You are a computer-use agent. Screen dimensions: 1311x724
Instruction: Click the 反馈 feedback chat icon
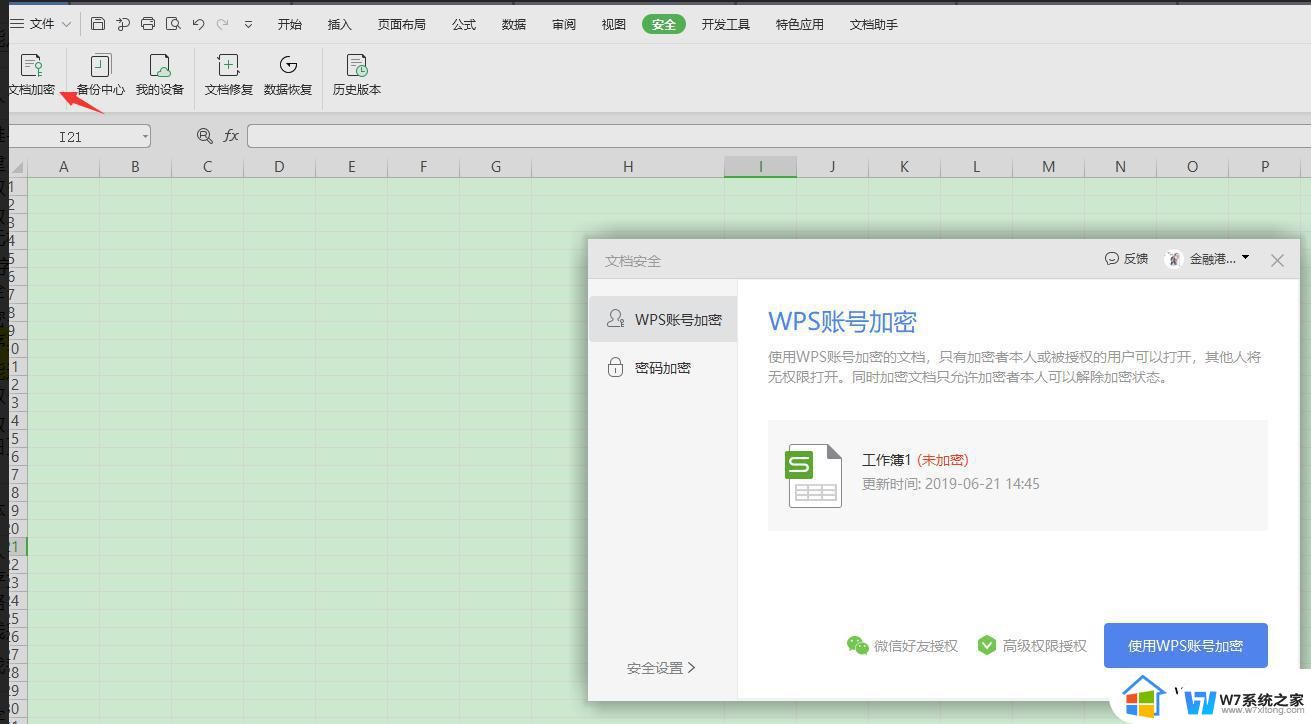[x=1111, y=258]
